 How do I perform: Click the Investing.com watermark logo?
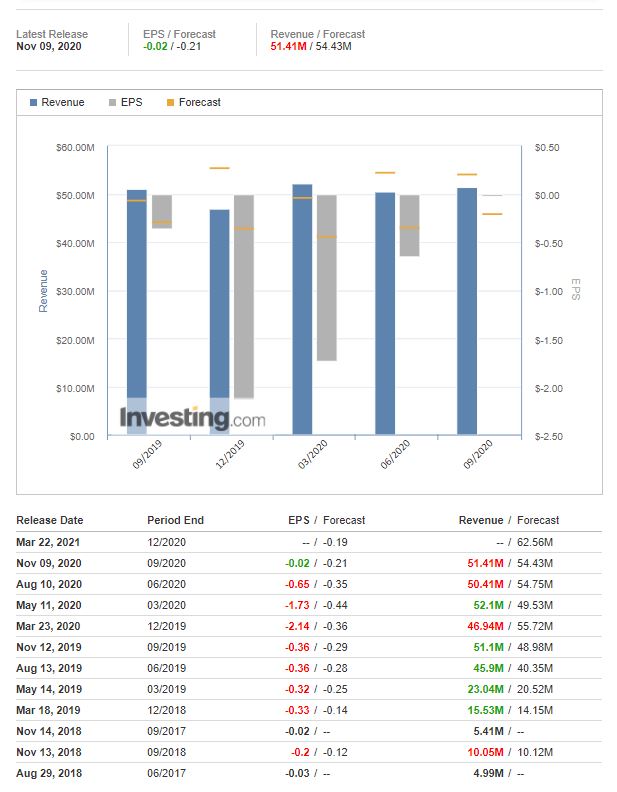(193, 418)
